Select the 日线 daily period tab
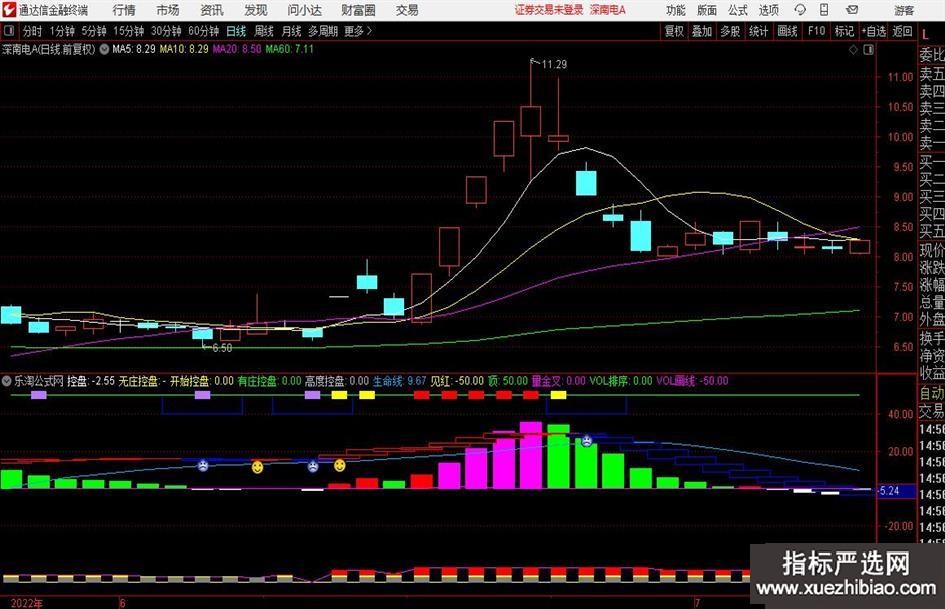945x609 pixels. [236, 31]
